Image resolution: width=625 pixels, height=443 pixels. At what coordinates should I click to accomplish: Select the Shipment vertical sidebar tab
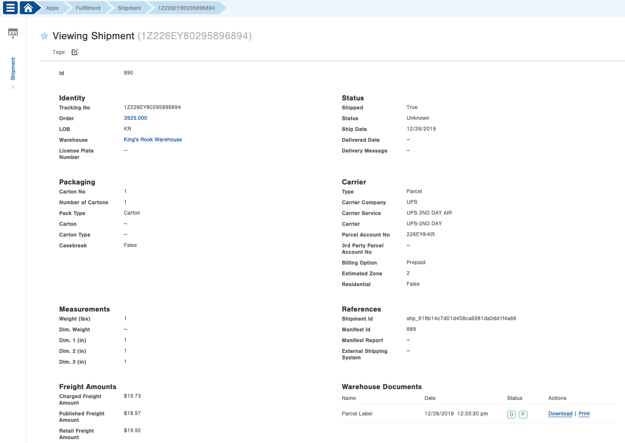click(13, 68)
